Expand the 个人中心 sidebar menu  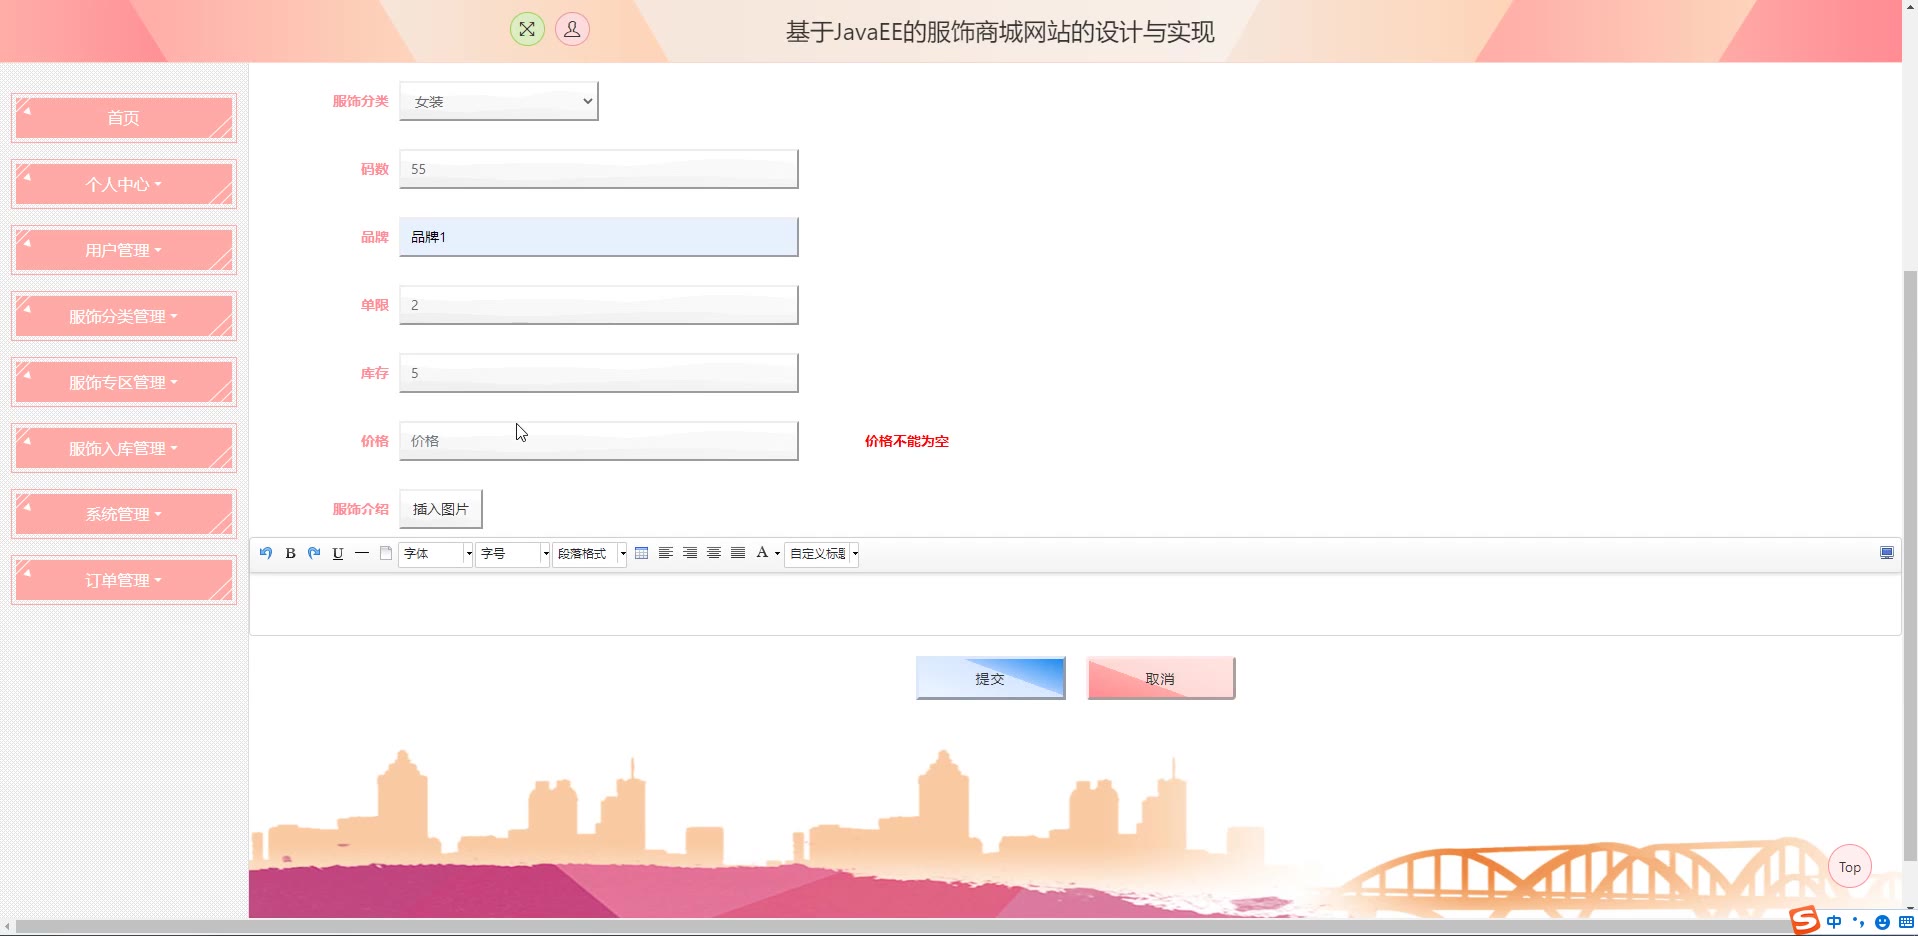pos(124,184)
